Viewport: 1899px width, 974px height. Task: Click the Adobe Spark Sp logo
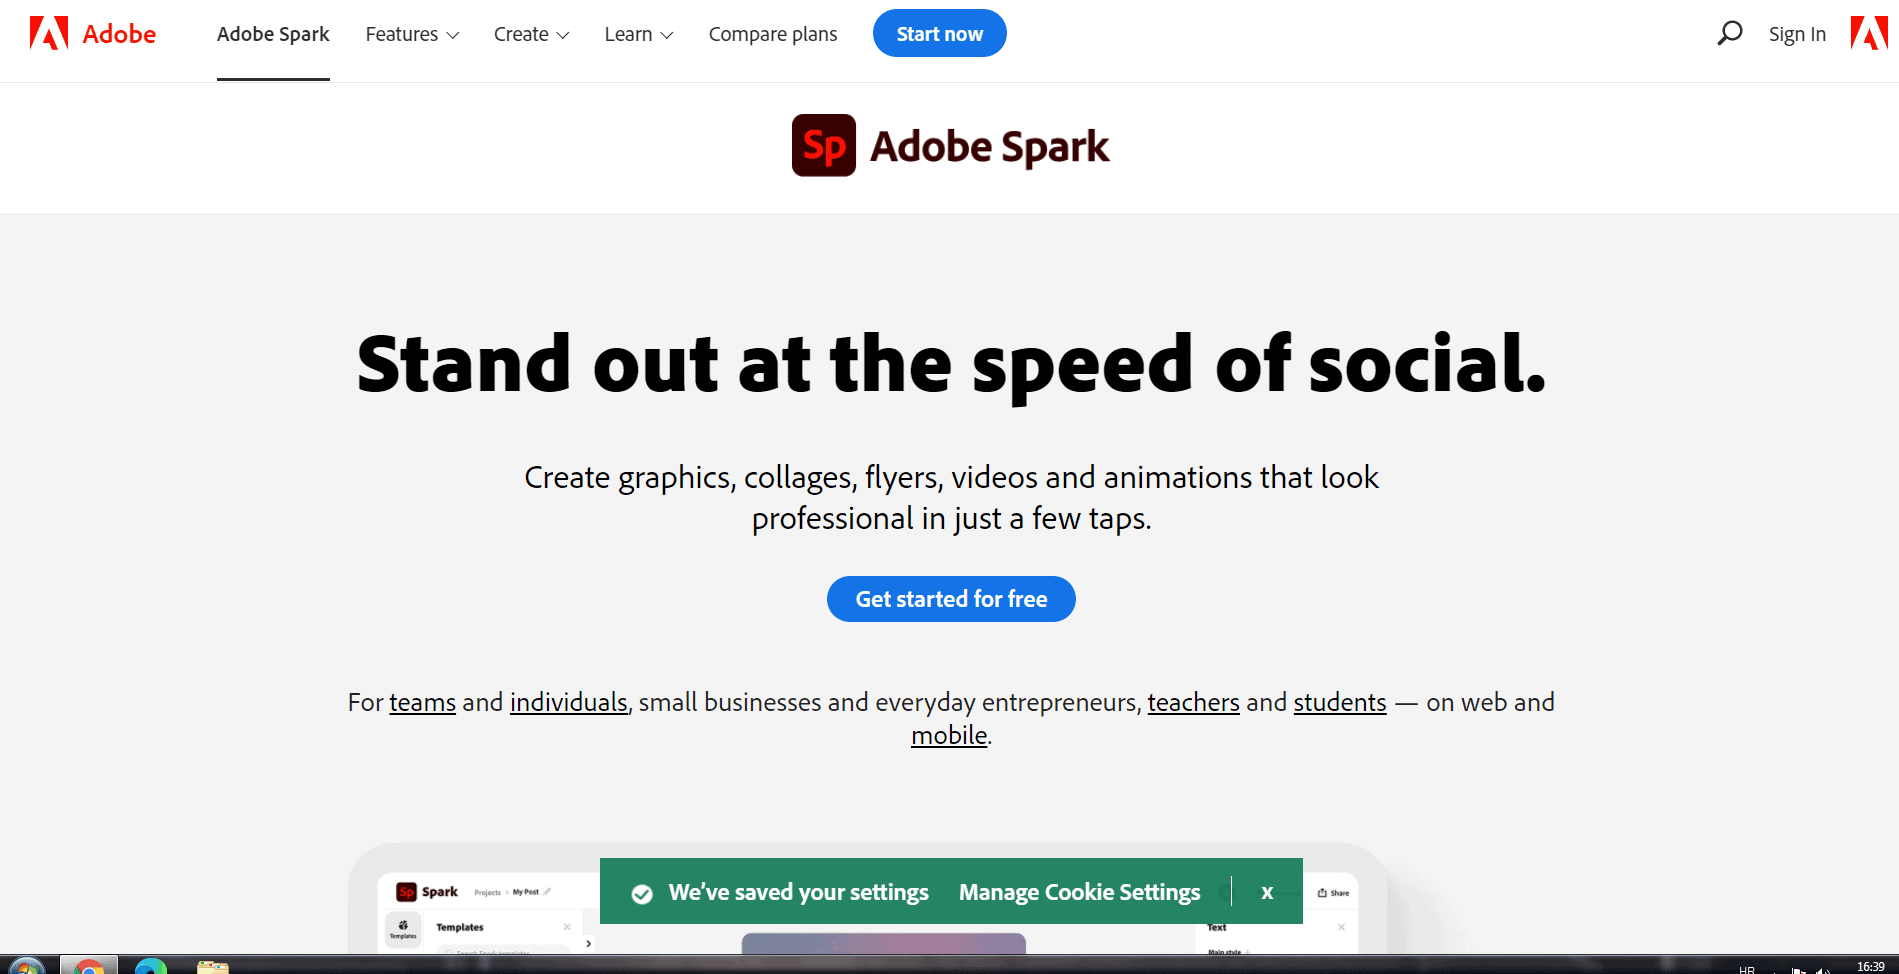[x=824, y=146]
